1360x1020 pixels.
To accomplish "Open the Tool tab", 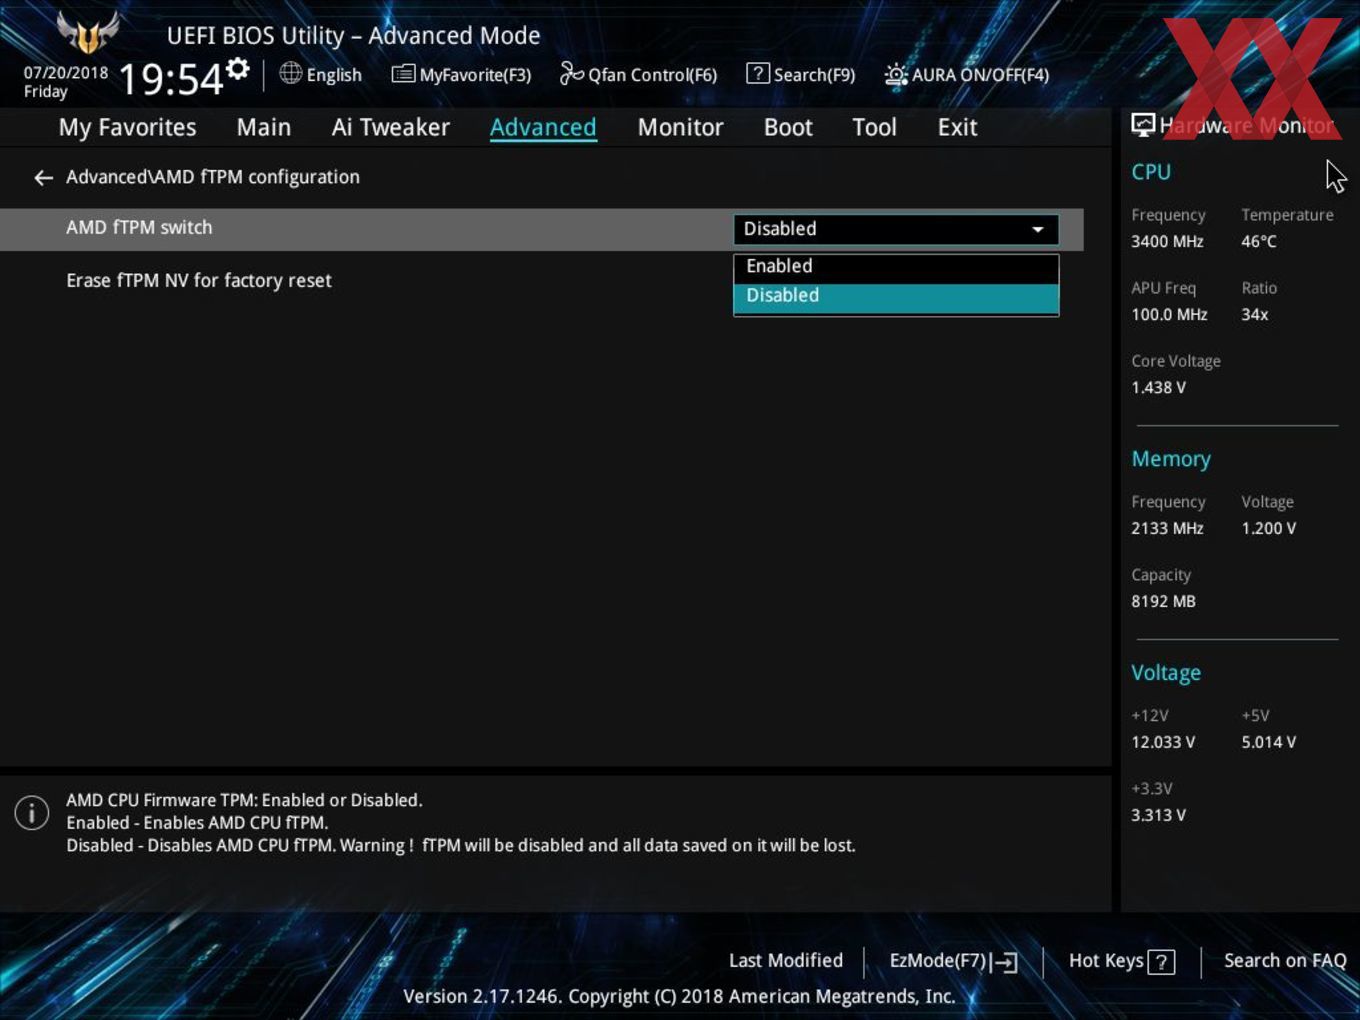I will point(874,128).
